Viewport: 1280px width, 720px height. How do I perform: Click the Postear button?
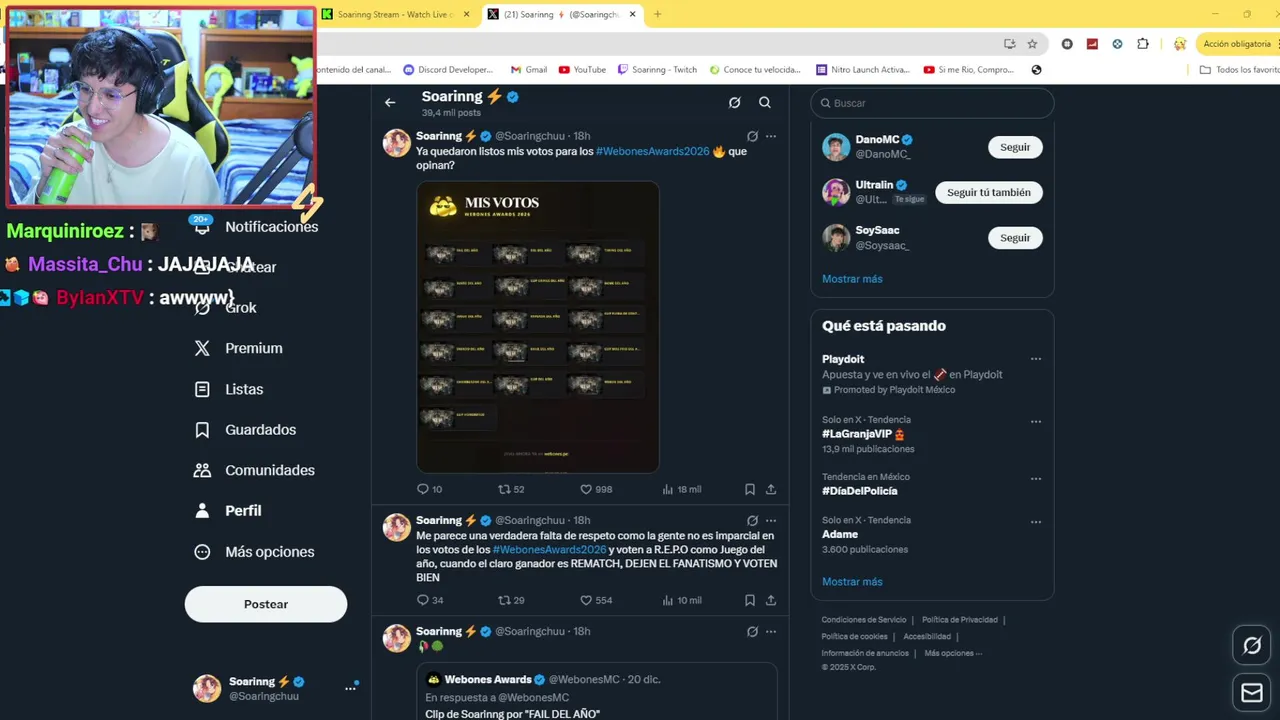266,604
